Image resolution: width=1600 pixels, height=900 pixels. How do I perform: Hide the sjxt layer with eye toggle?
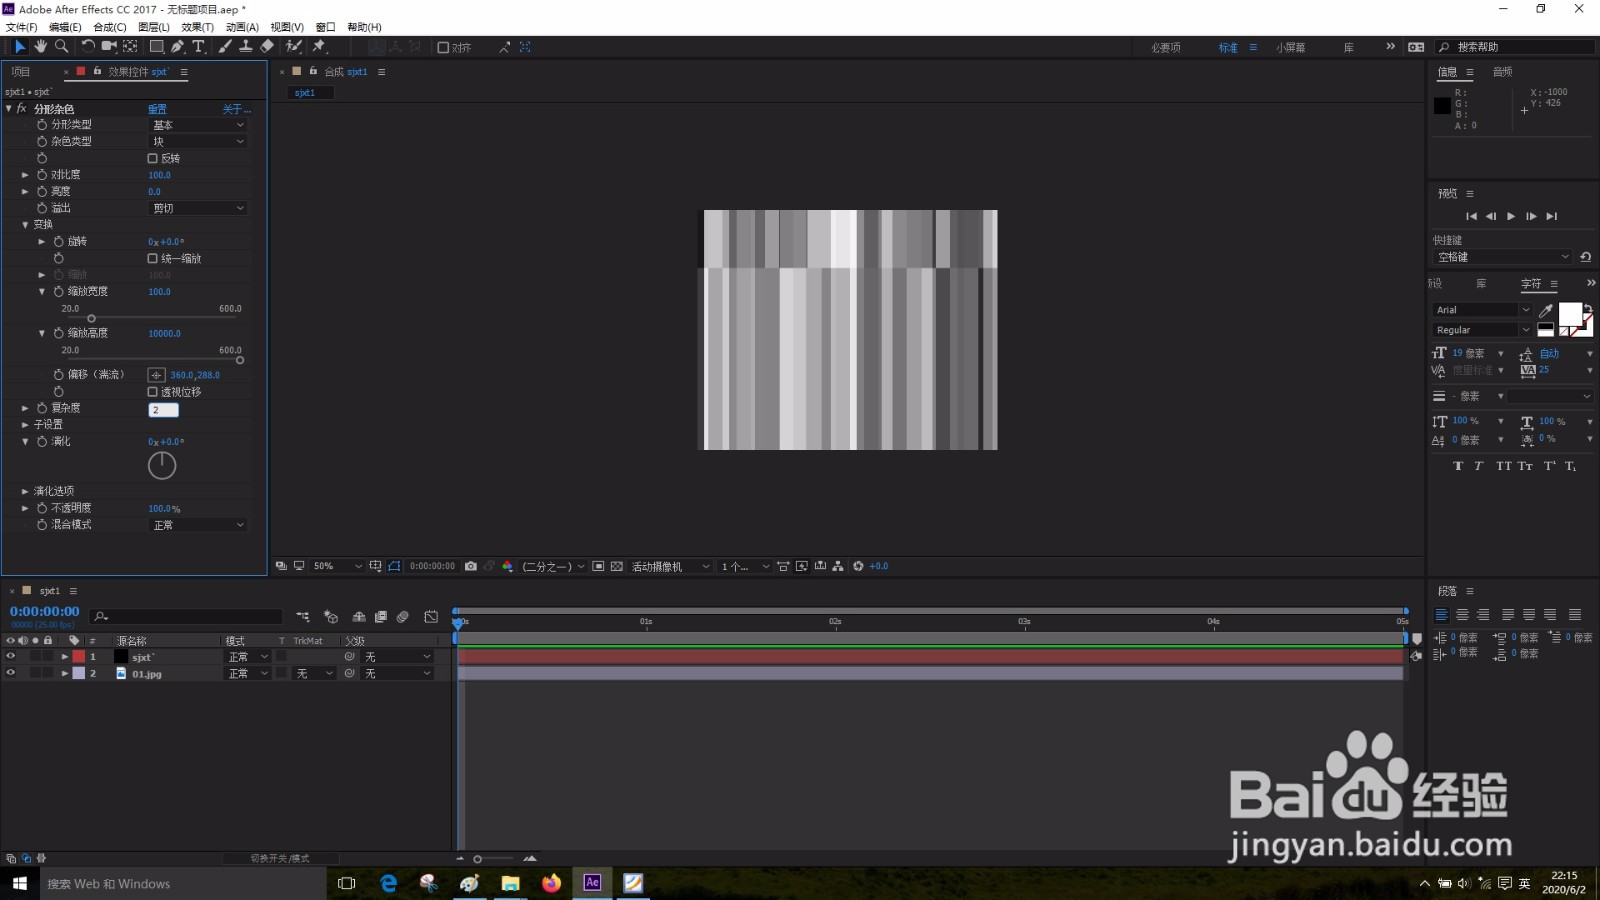[11, 657]
